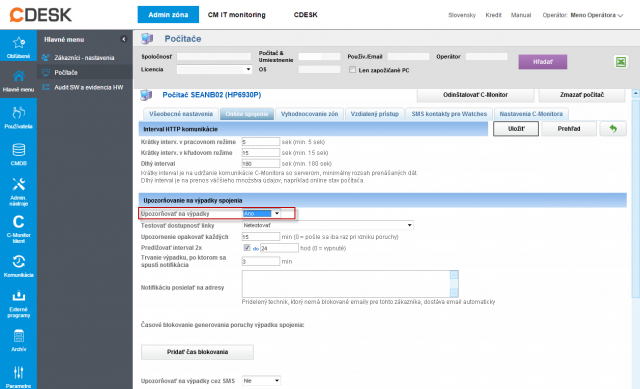Open Testovať dostupnosť linky dropdown
The height and width of the screenshot is (389, 640).
click(x=328, y=225)
